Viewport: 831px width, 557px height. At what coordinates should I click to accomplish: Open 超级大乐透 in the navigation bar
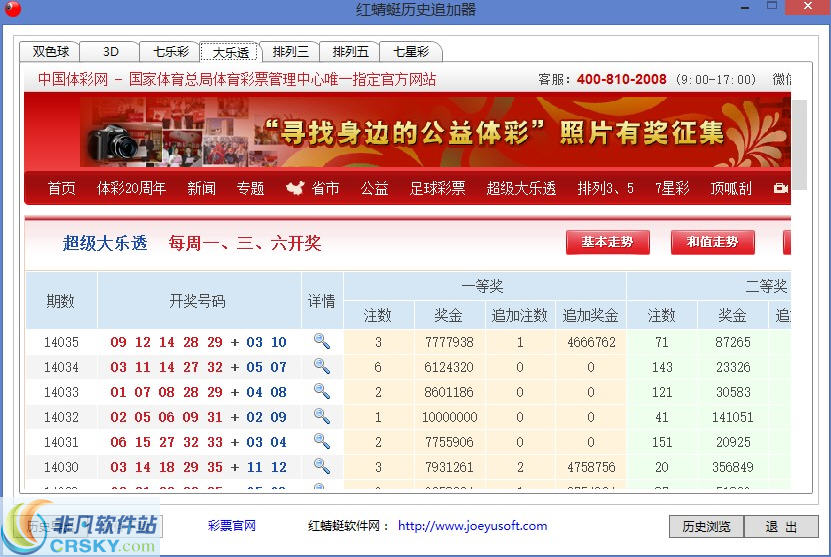[521, 188]
